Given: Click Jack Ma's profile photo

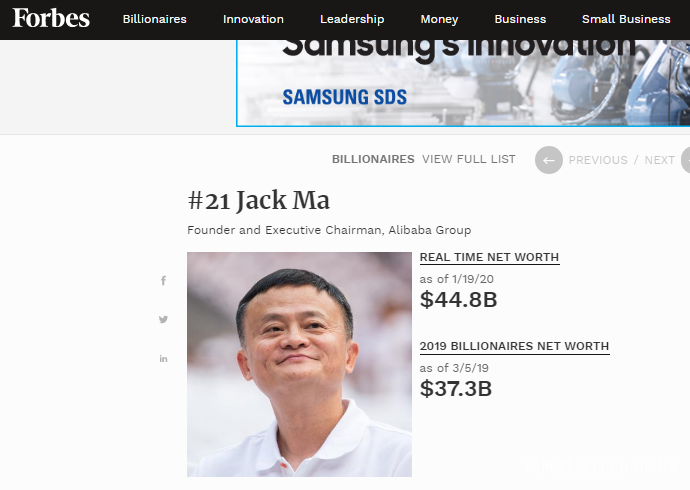Looking at the screenshot, I should point(299,364).
